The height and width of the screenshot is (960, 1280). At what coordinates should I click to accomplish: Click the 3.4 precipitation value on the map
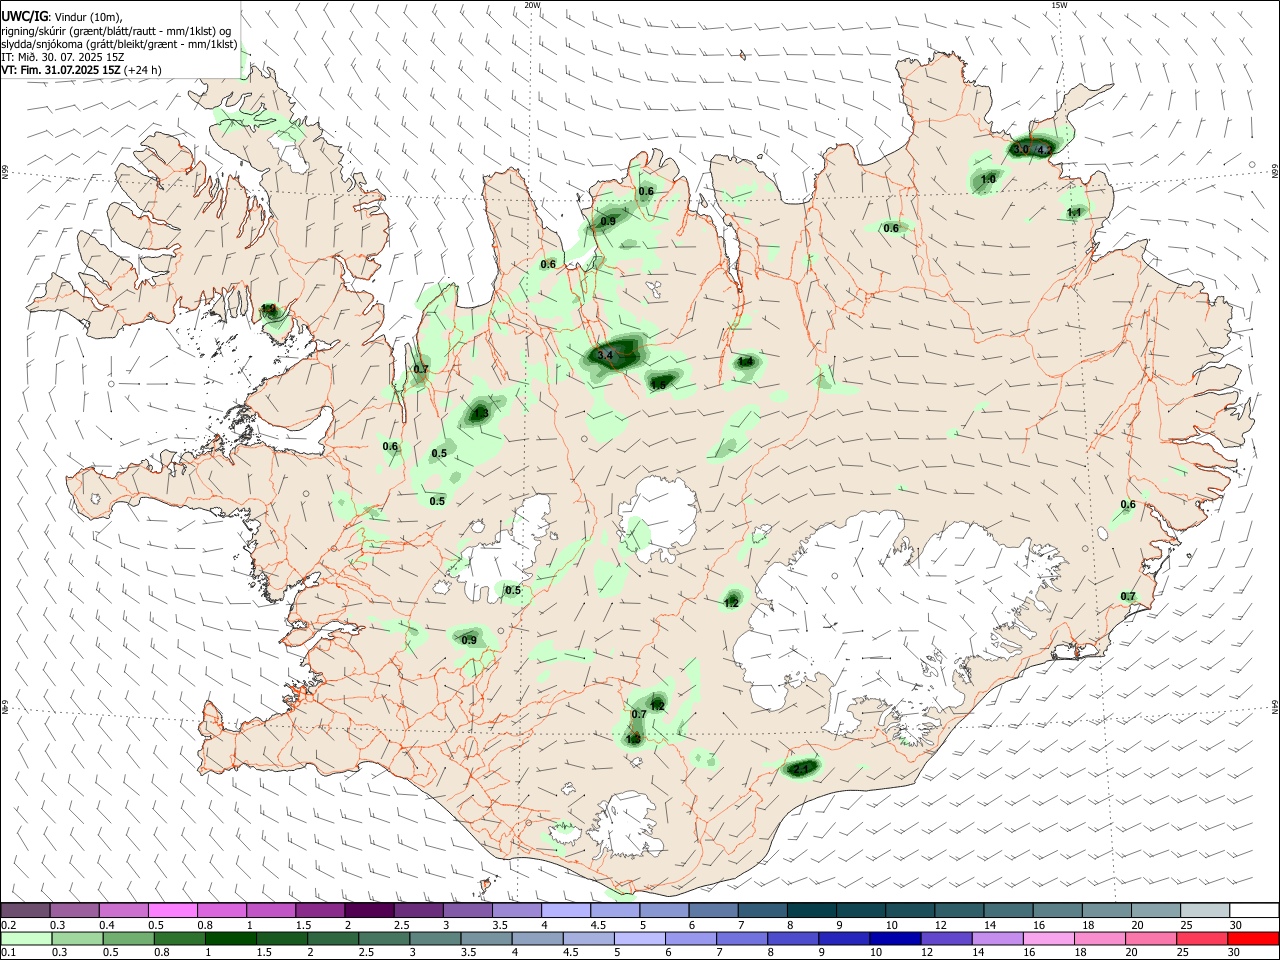(x=604, y=355)
